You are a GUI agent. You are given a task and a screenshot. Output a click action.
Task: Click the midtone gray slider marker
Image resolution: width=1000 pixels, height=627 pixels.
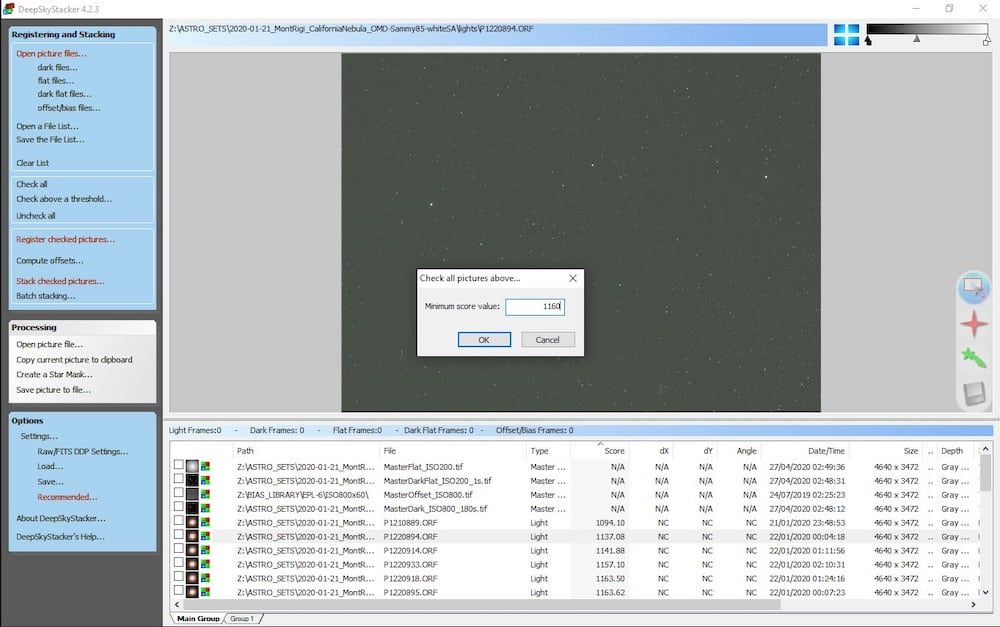tap(916, 39)
